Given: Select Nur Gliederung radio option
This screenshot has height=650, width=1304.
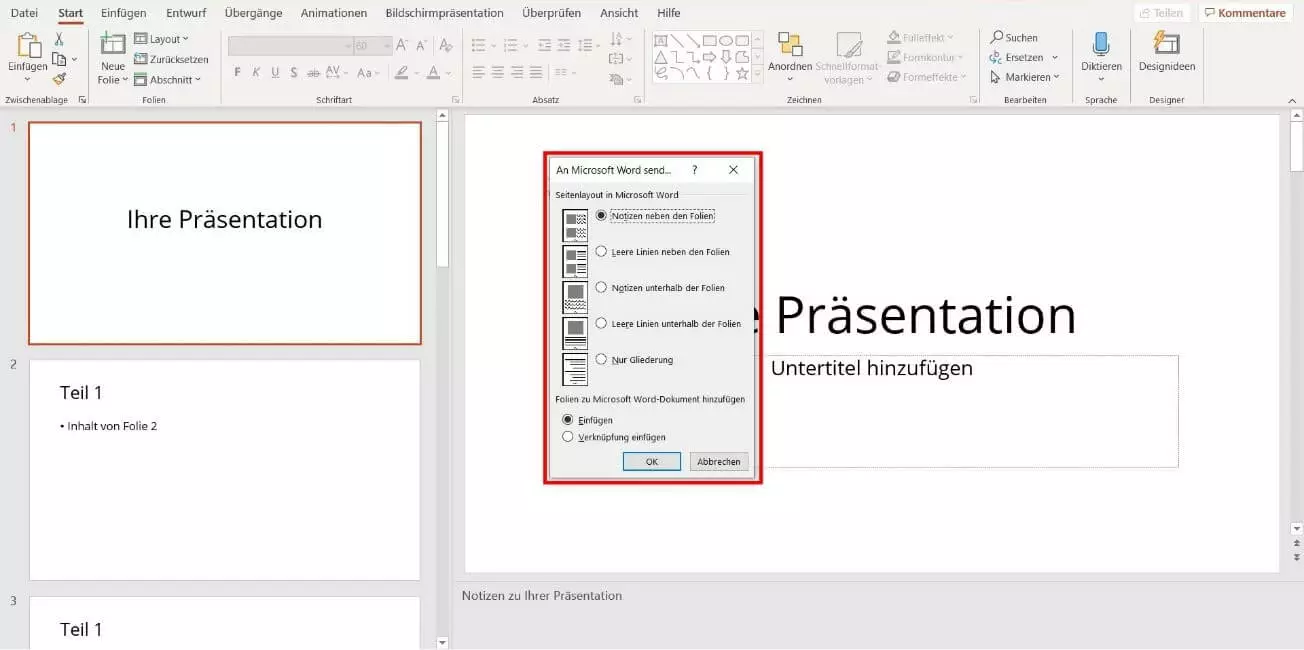Looking at the screenshot, I should [x=634, y=360].
